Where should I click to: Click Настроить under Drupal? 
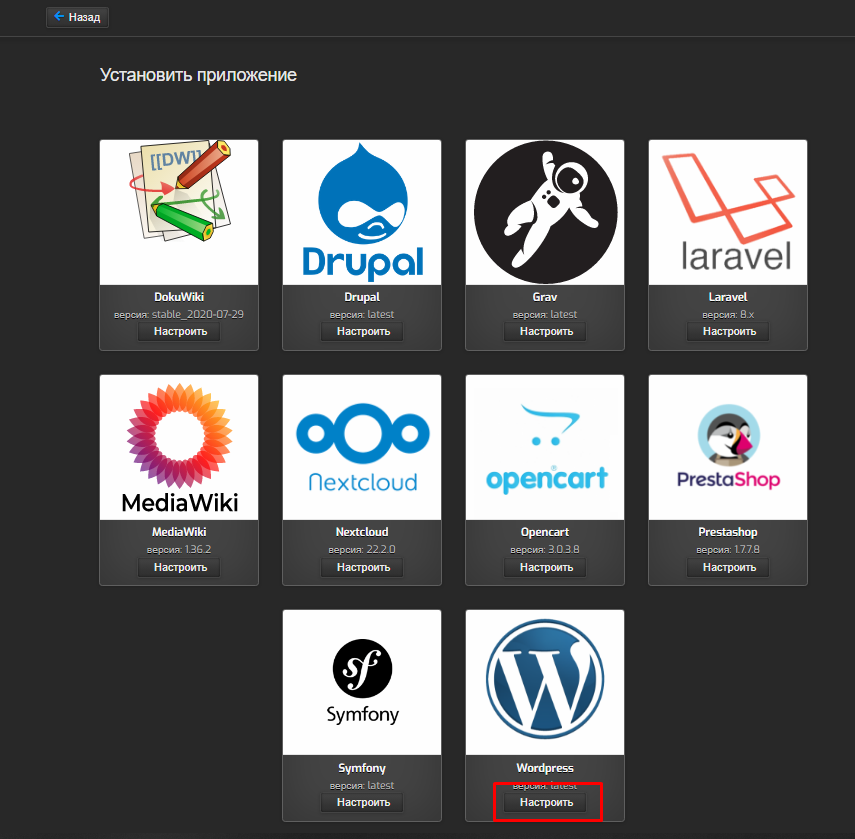[363, 331]
